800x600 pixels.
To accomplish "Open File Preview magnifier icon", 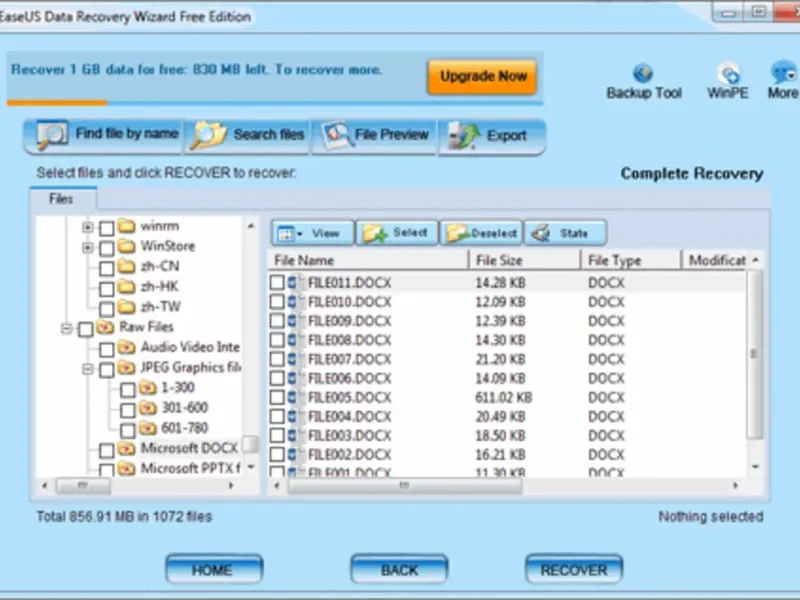I will pos(337,135).
